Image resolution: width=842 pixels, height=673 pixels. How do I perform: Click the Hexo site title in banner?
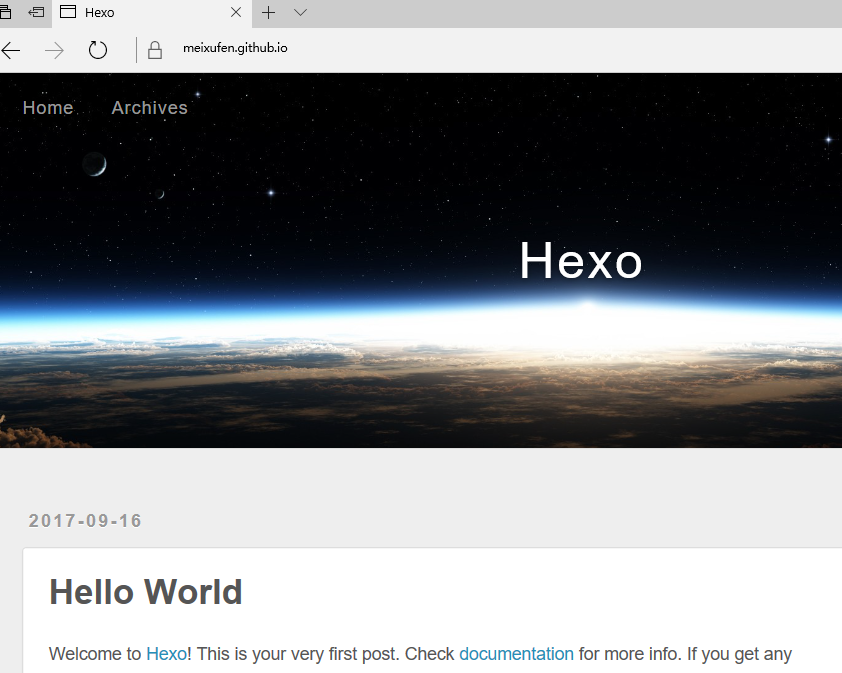(x=580, y=260)
